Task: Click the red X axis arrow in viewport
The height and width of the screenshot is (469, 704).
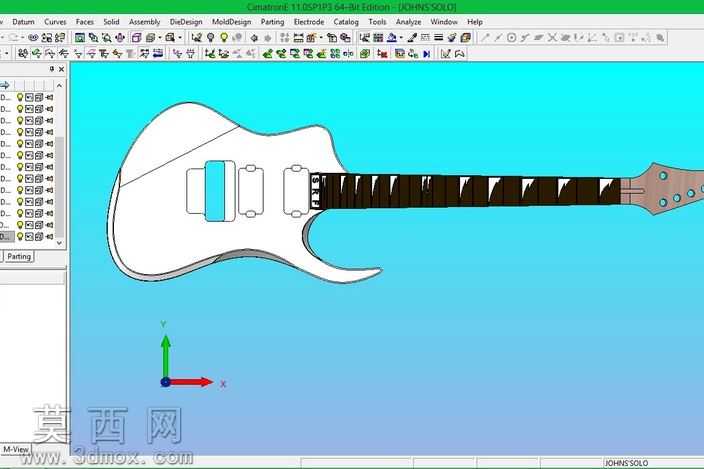Action: pos(191,382)
